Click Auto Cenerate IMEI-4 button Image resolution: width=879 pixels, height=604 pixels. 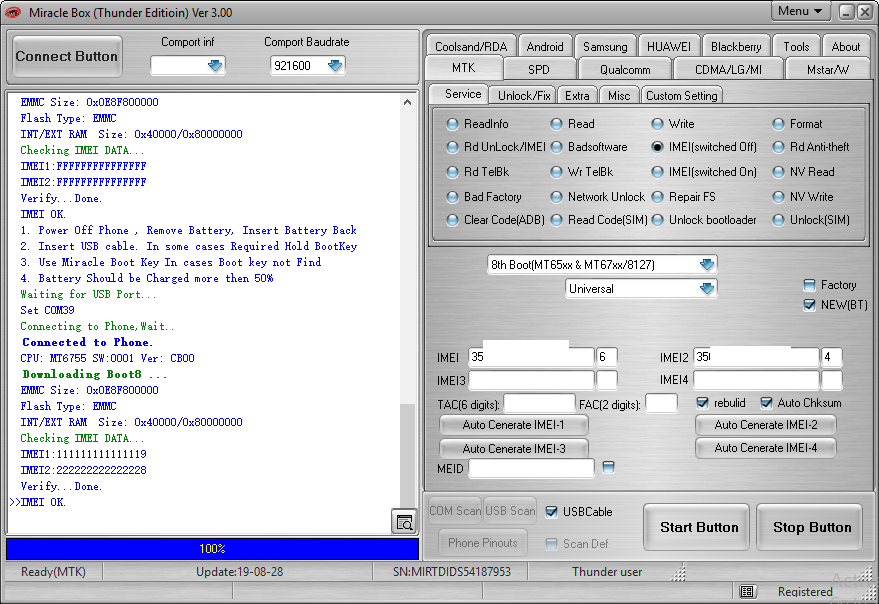766,448
